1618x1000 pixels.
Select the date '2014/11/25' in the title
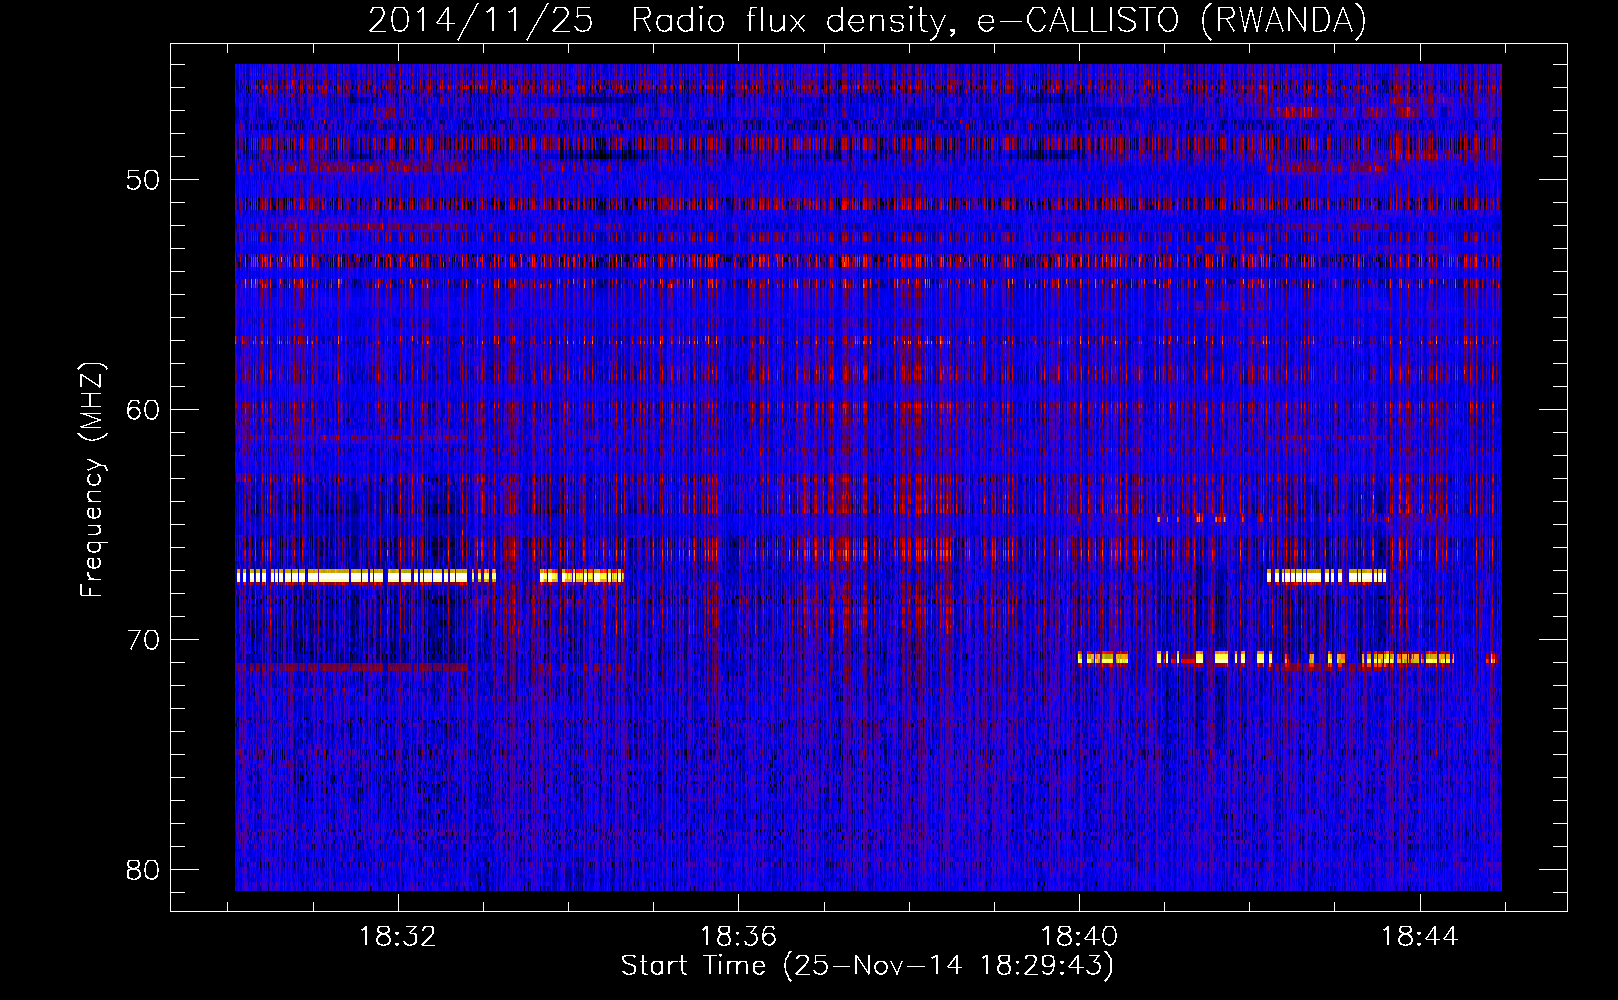481,20
